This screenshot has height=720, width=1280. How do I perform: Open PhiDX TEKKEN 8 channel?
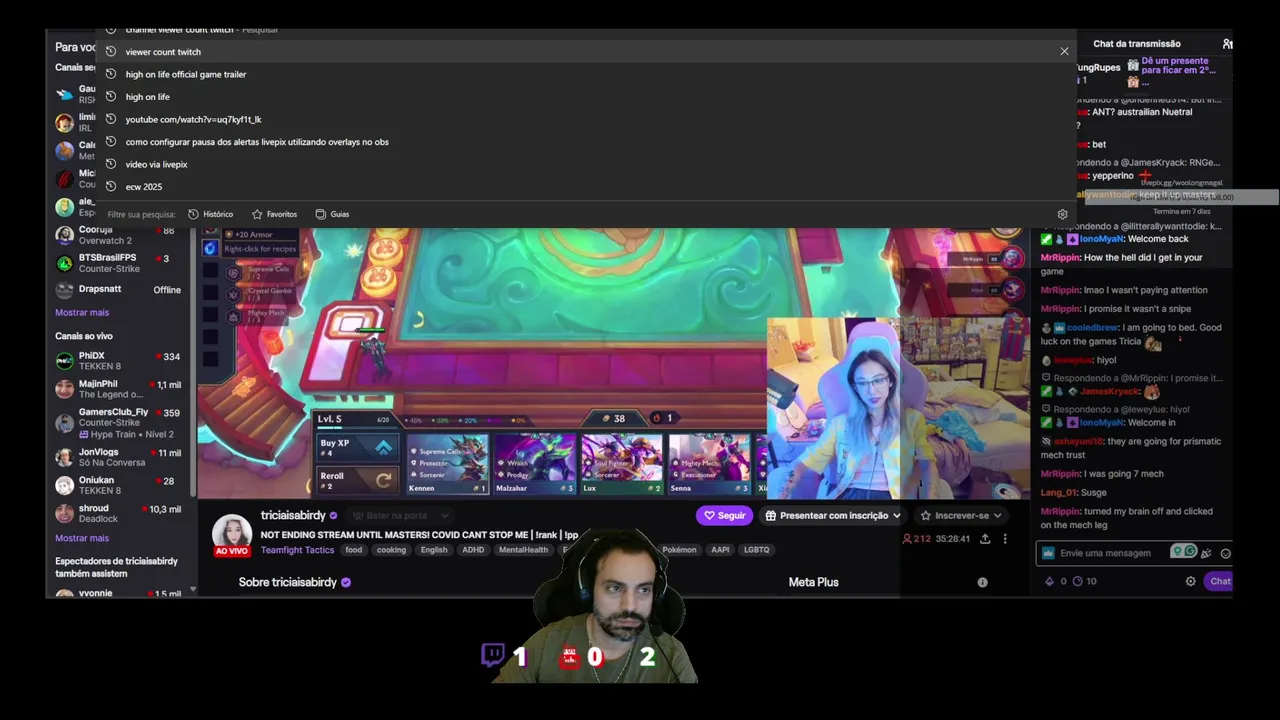click(x=118, y=361)
